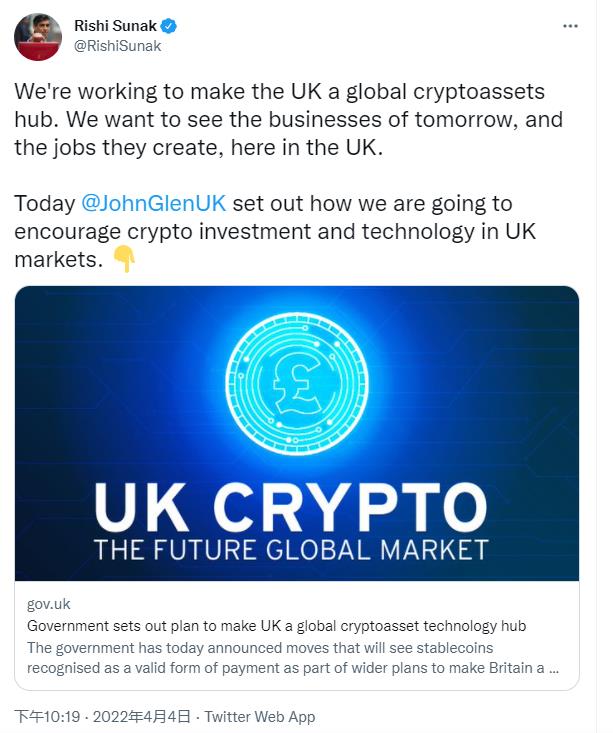Open the gov.uk source domain
Image resolution: width=613 pixels, height=733 pixels.
pyautogui.click(x=49, y=604)
